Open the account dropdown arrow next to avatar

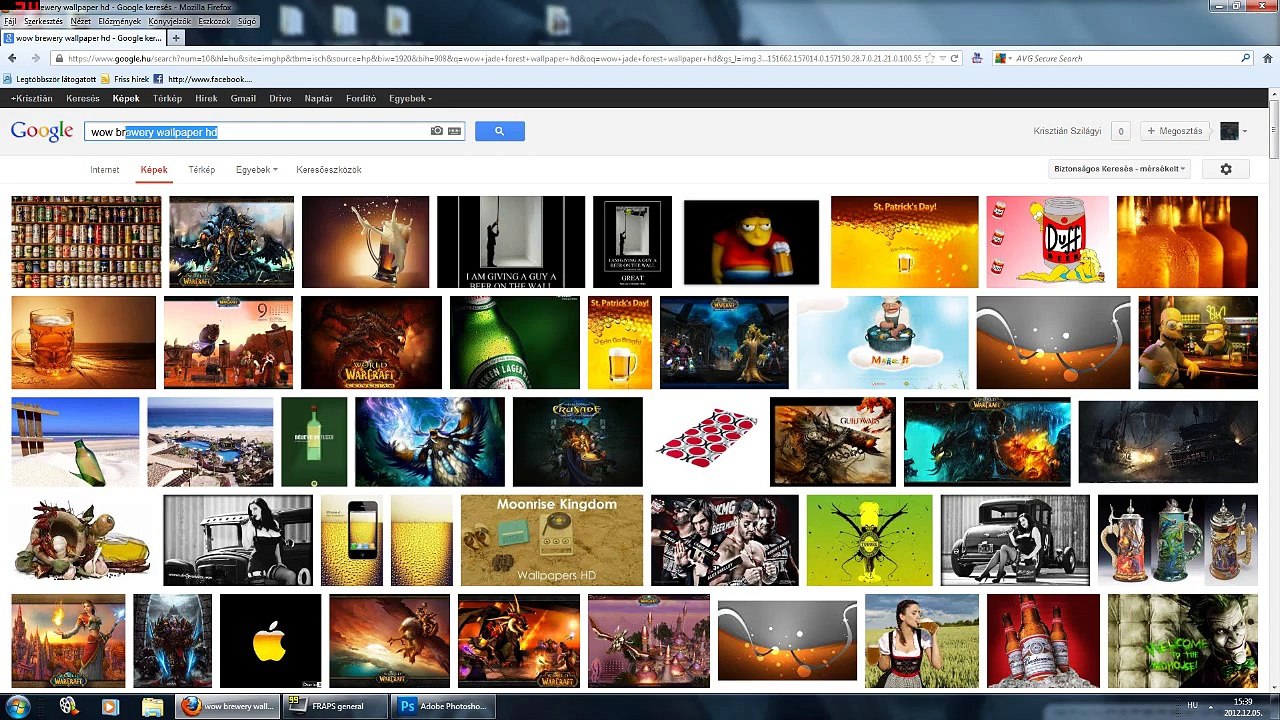[1245, 131]
